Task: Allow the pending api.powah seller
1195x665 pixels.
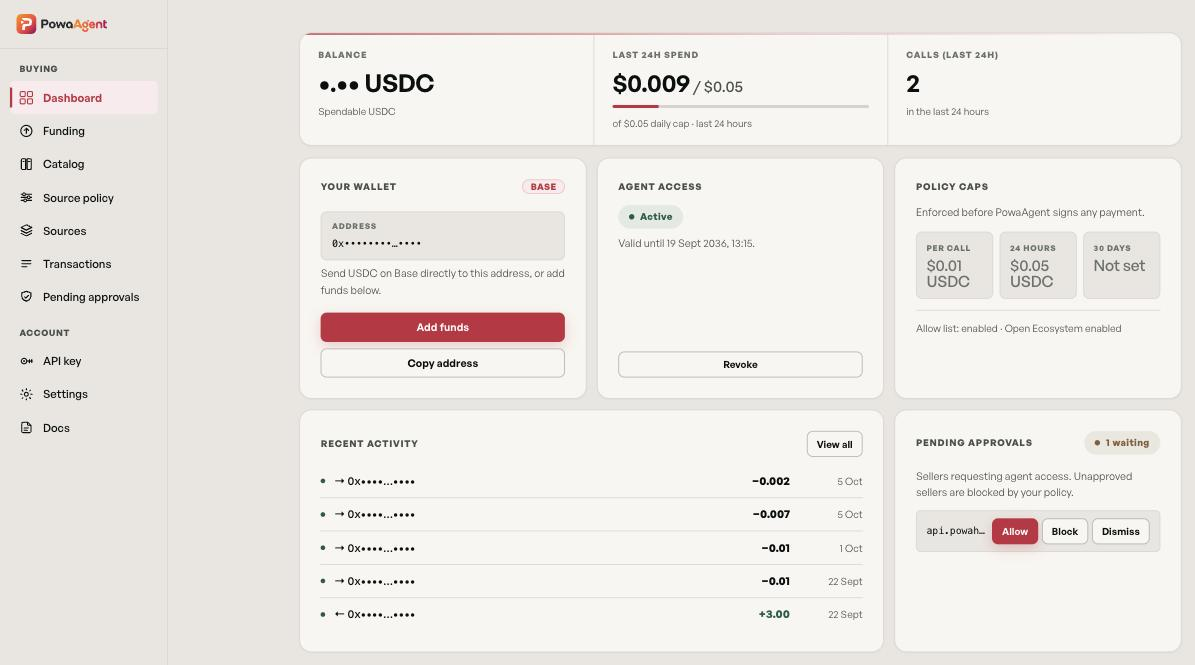Action: tap(1014, 531)
